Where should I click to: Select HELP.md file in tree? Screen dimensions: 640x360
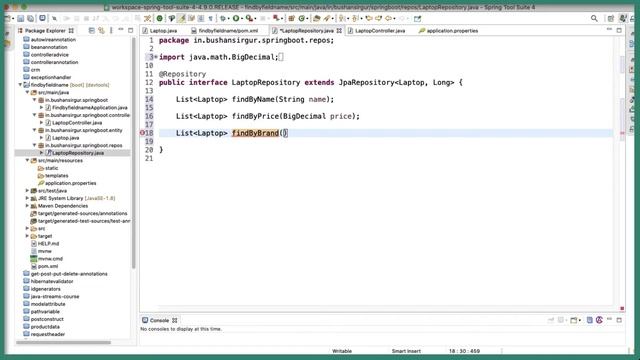tap(48, 244)
